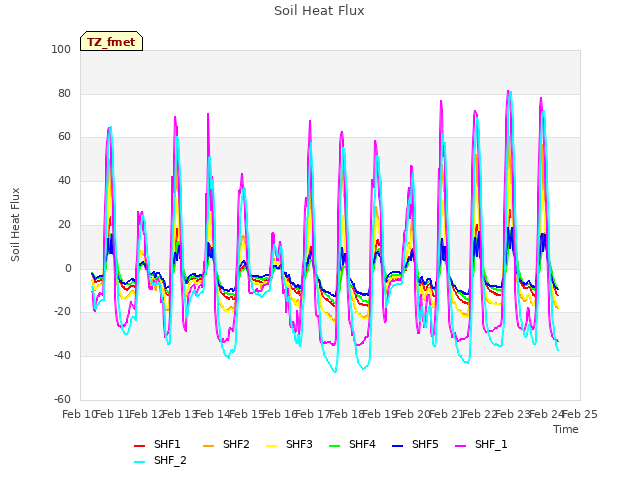Click the Feb 13 x-axis label

pos(180,414)
